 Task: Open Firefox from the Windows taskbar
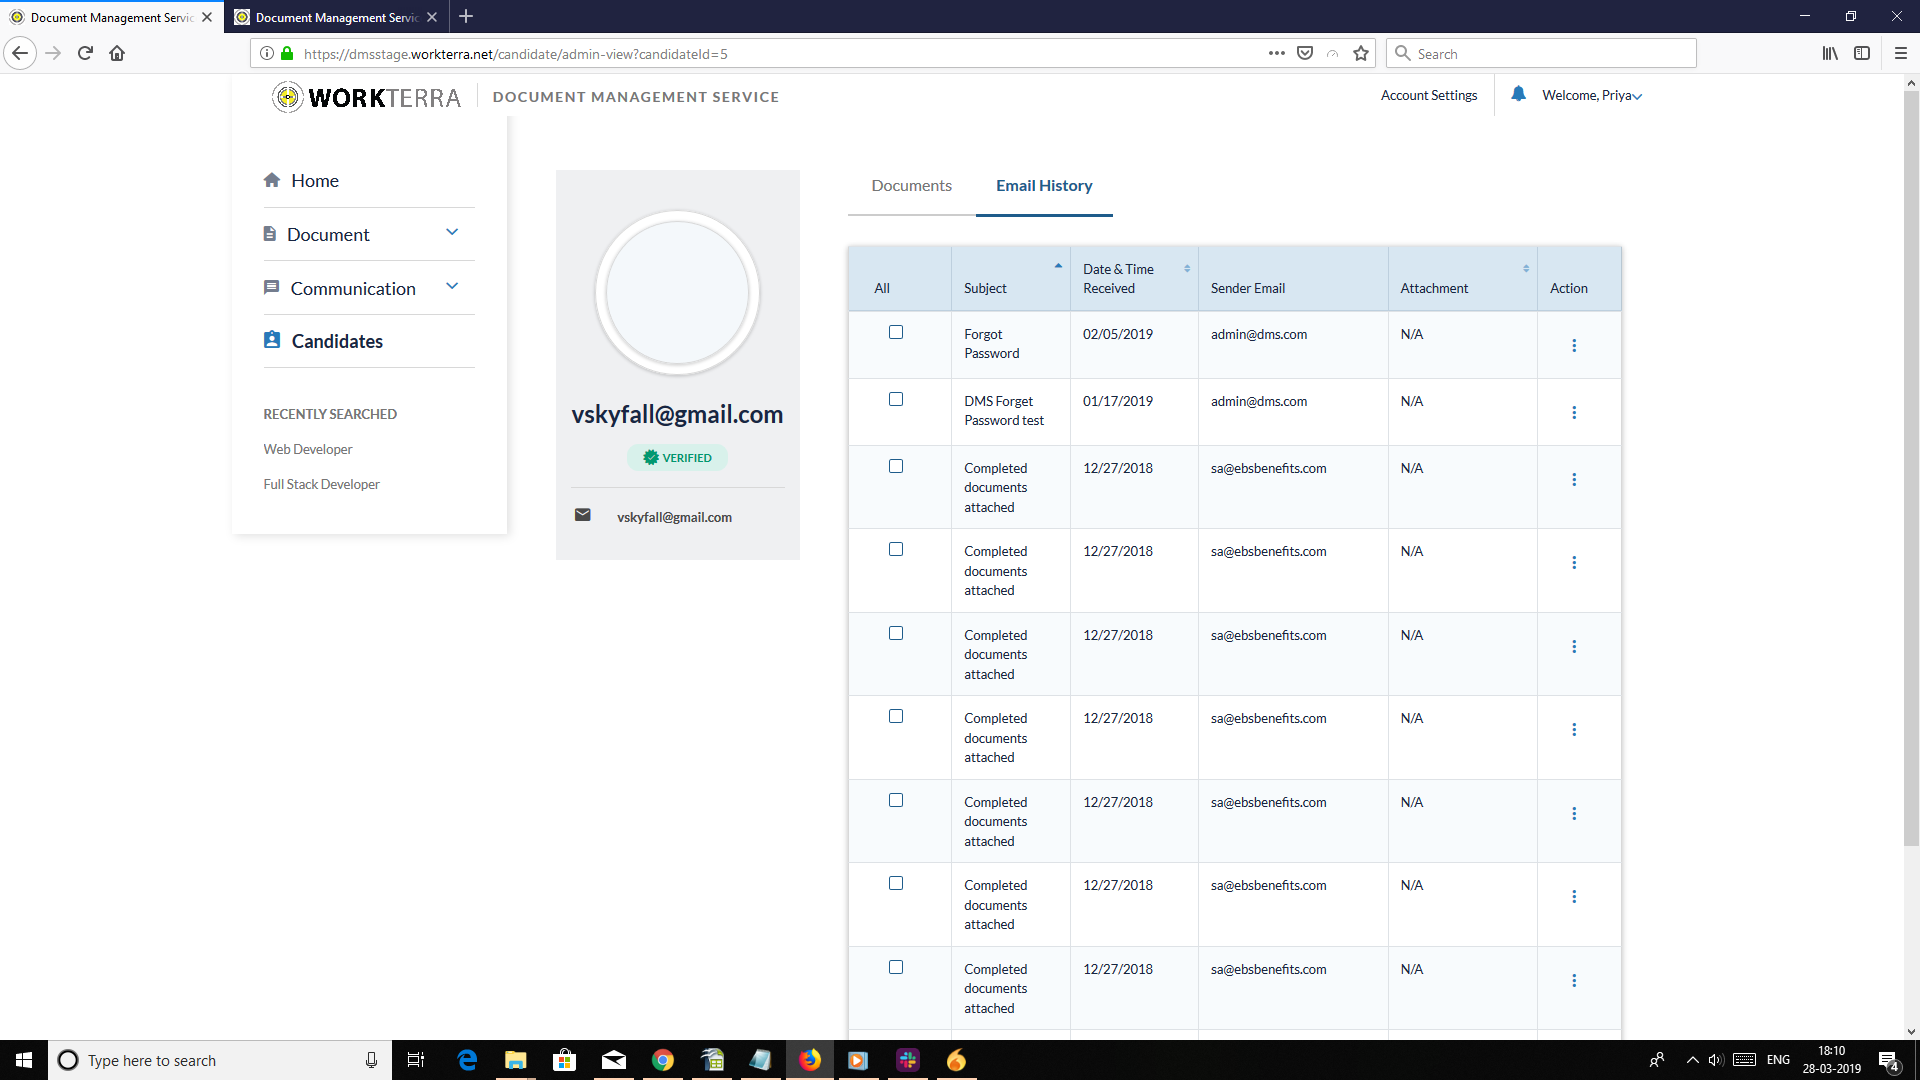(810, 1060)
